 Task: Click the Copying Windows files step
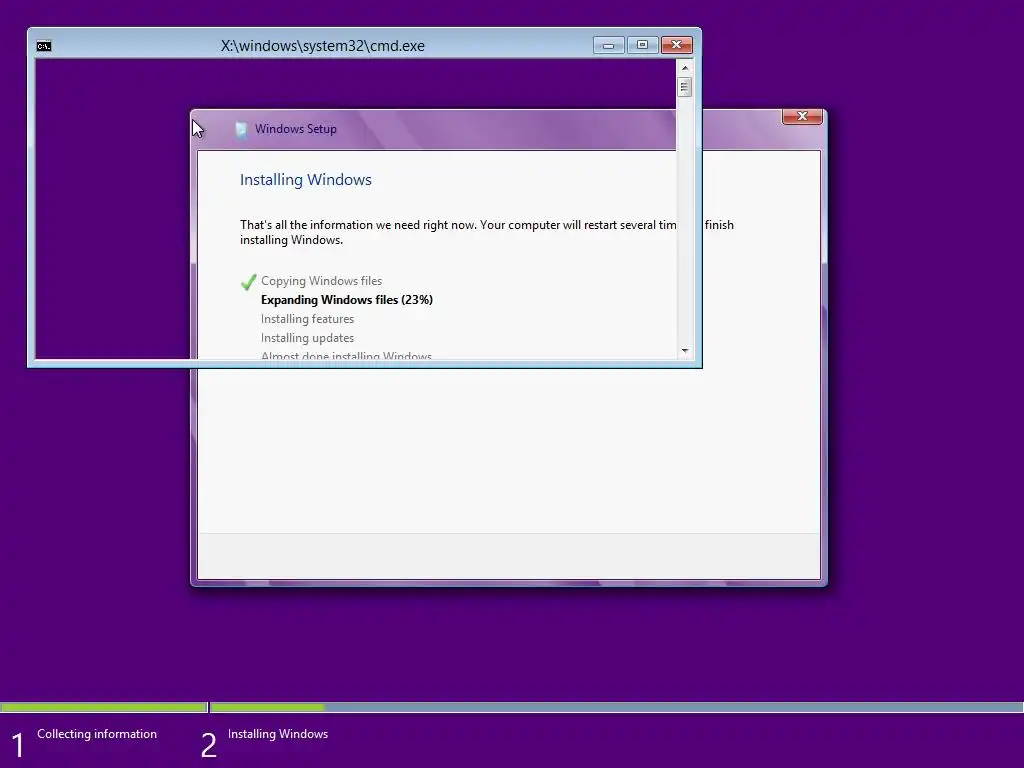coord(321,281)
